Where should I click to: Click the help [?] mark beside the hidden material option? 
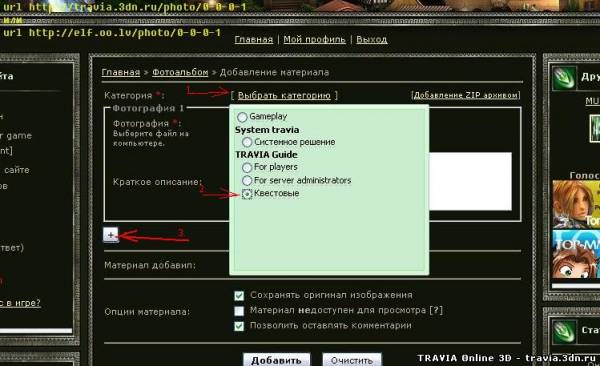436,310
